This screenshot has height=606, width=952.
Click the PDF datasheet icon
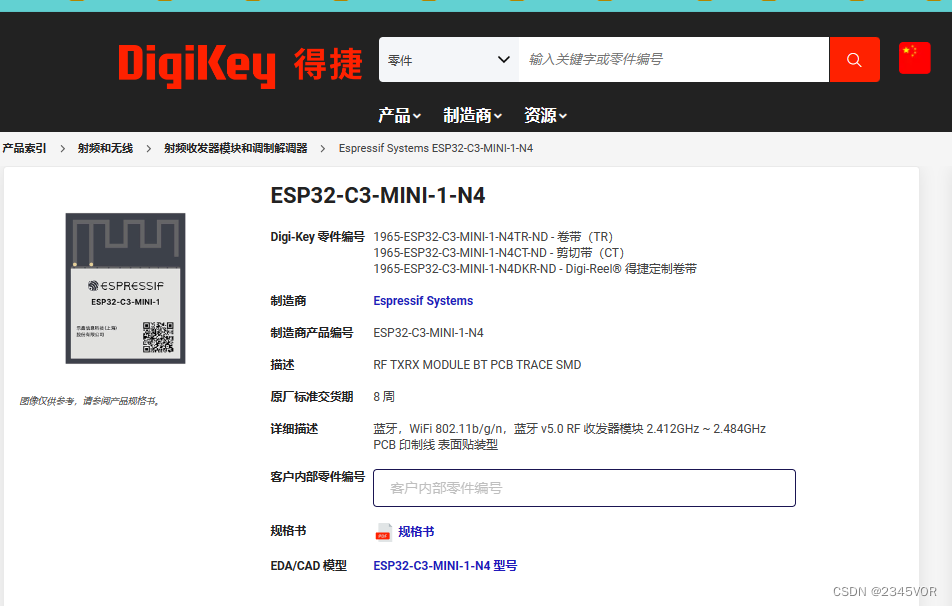pyautogui.click(x=383, y=532)
